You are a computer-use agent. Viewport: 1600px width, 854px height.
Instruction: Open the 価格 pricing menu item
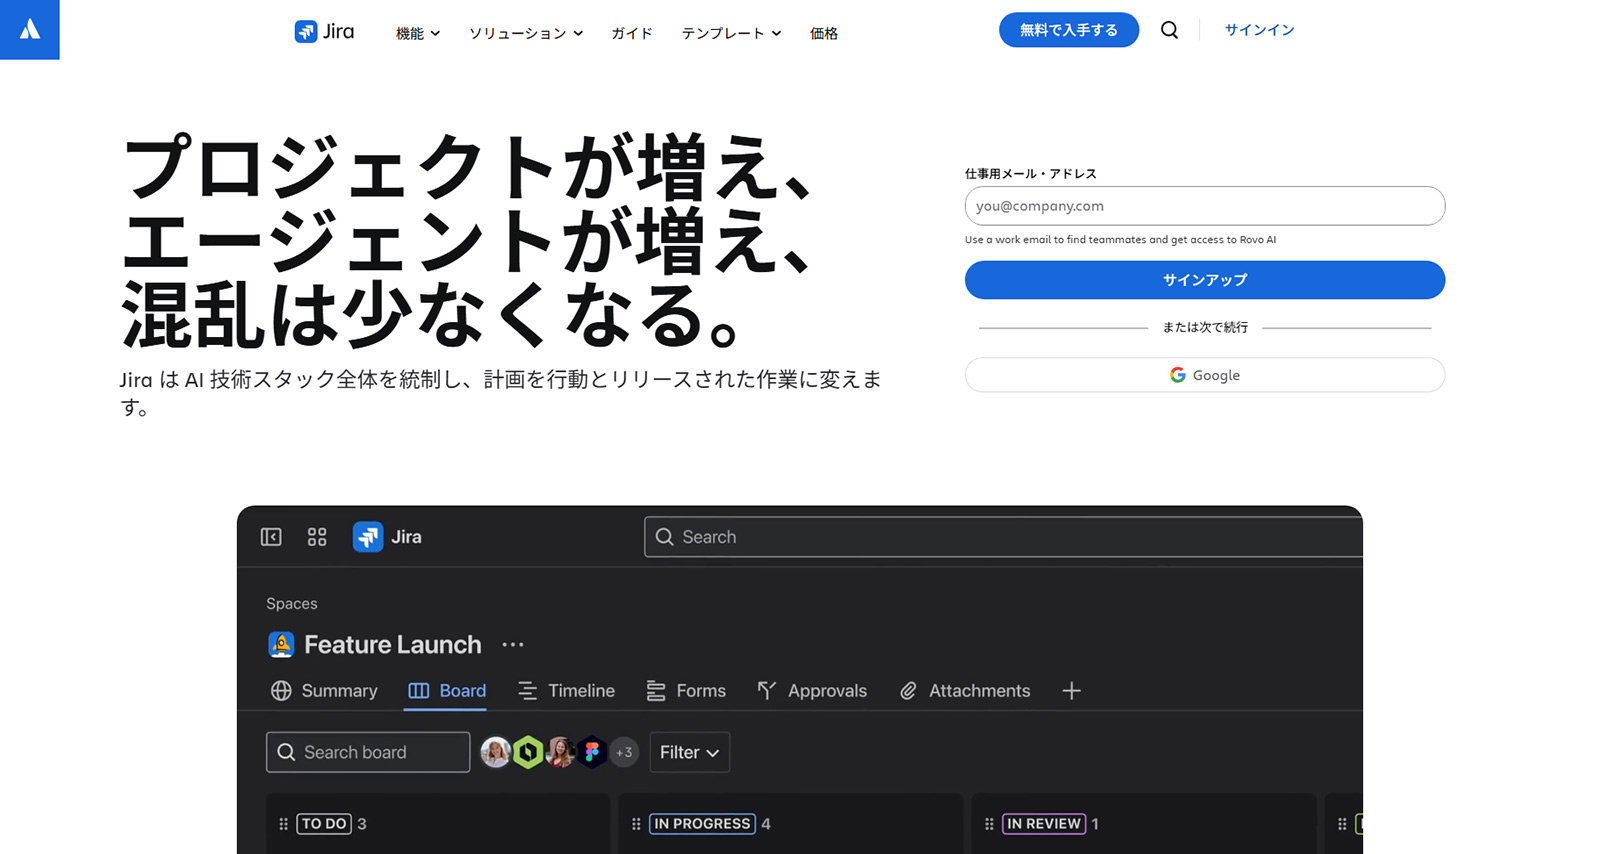(x=824, y=33)
